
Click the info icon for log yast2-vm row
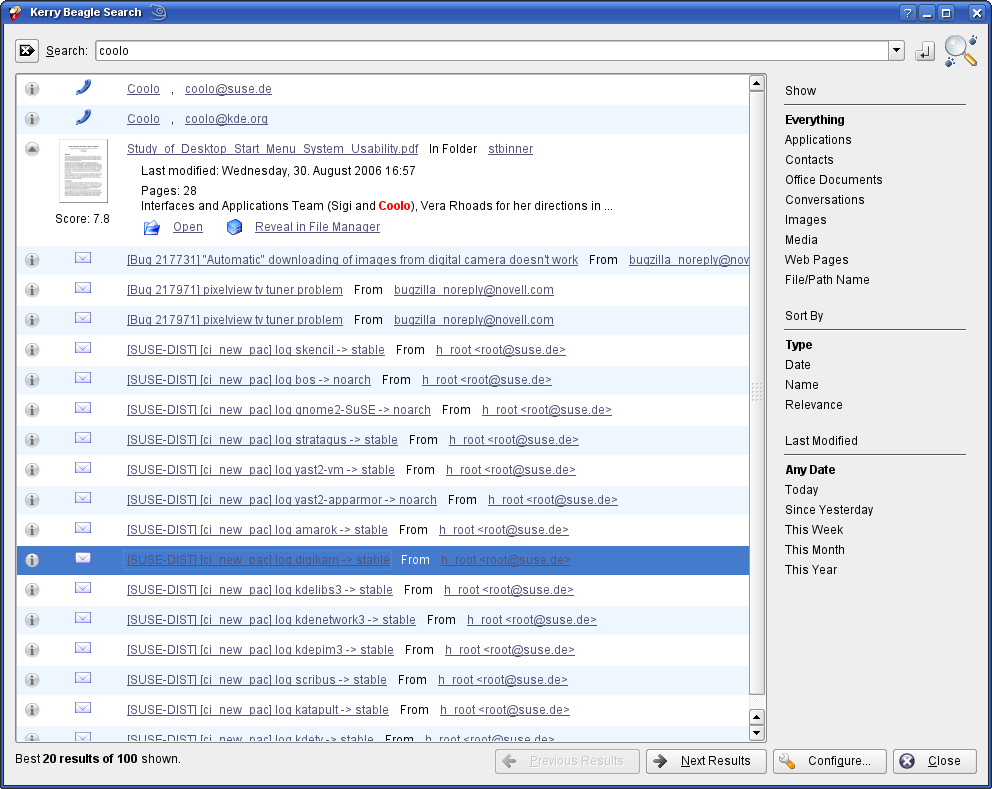coord(32,470)
